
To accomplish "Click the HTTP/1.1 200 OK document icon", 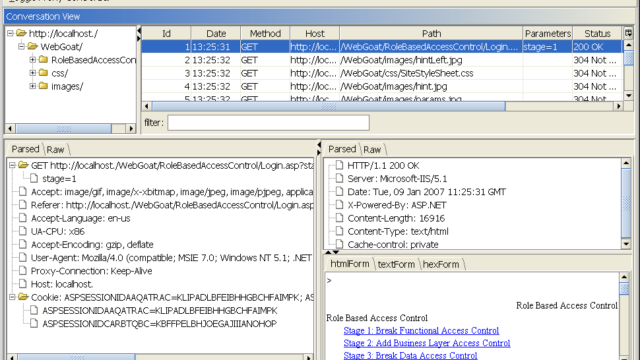I will click(x=339, y=165).
